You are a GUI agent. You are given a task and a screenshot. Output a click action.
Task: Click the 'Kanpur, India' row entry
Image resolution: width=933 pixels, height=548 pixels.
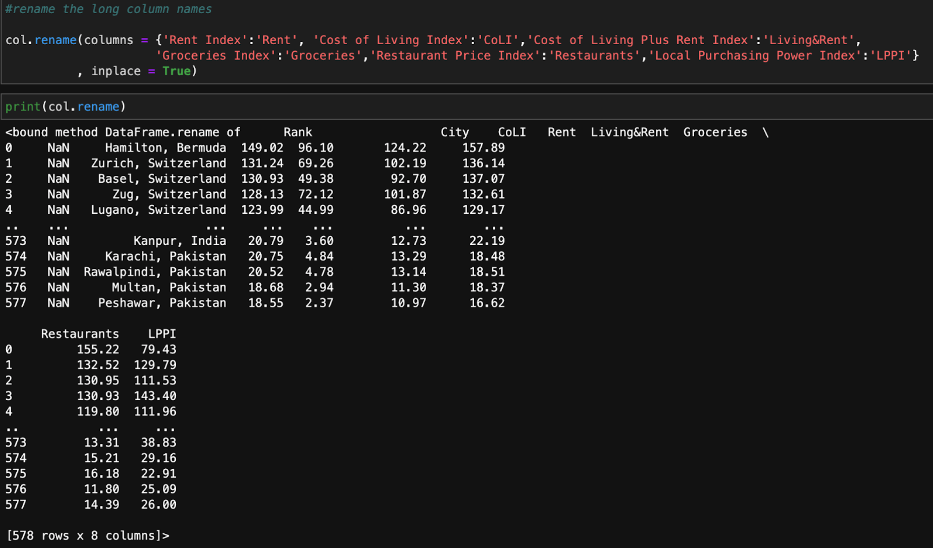(179, 241)
